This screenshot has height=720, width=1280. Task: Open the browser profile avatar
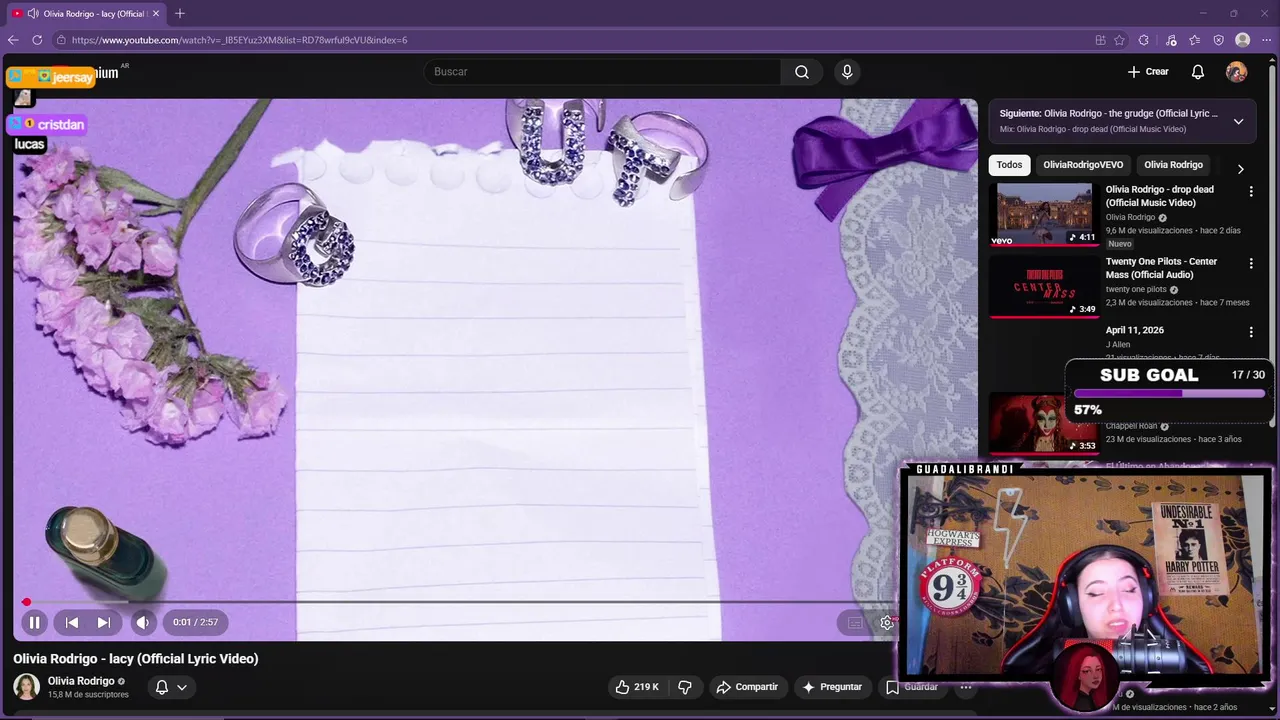click(x=1243, y=40)
